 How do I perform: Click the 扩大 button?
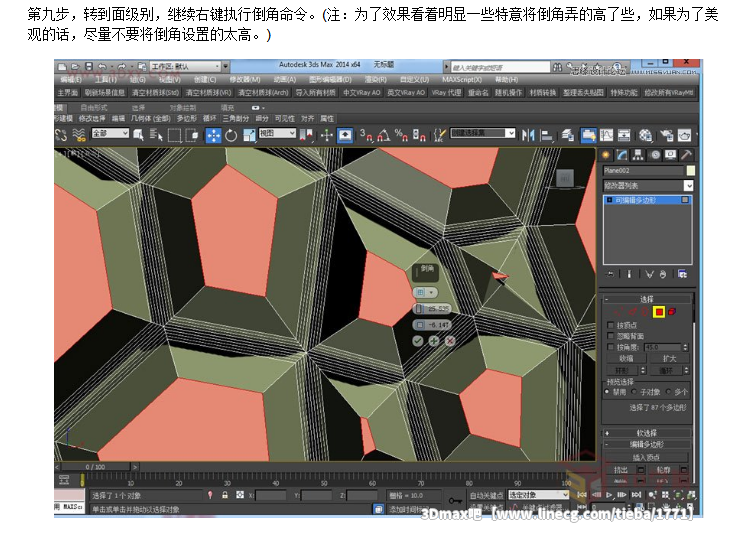click(669, 358)
